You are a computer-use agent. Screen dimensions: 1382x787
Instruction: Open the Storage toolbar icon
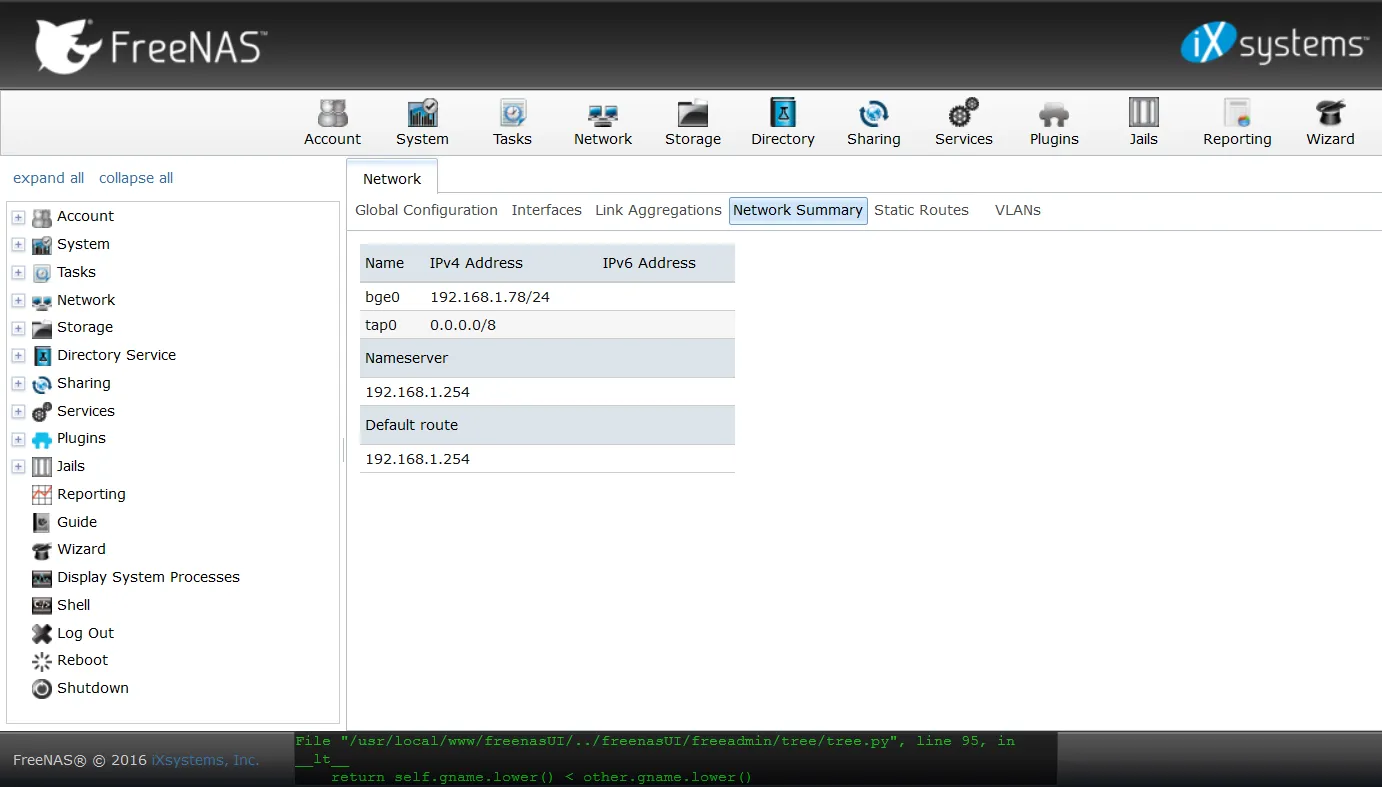coord(692,120)
